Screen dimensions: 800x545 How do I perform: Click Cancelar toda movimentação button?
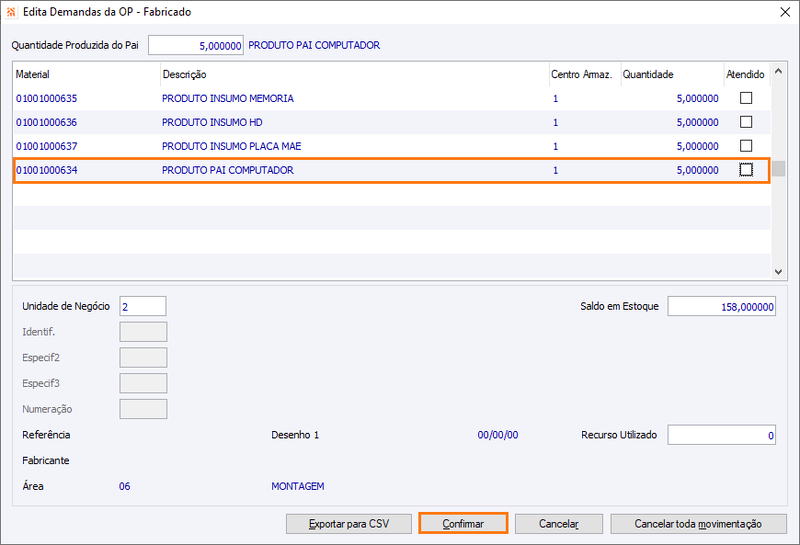click(698, 524)
